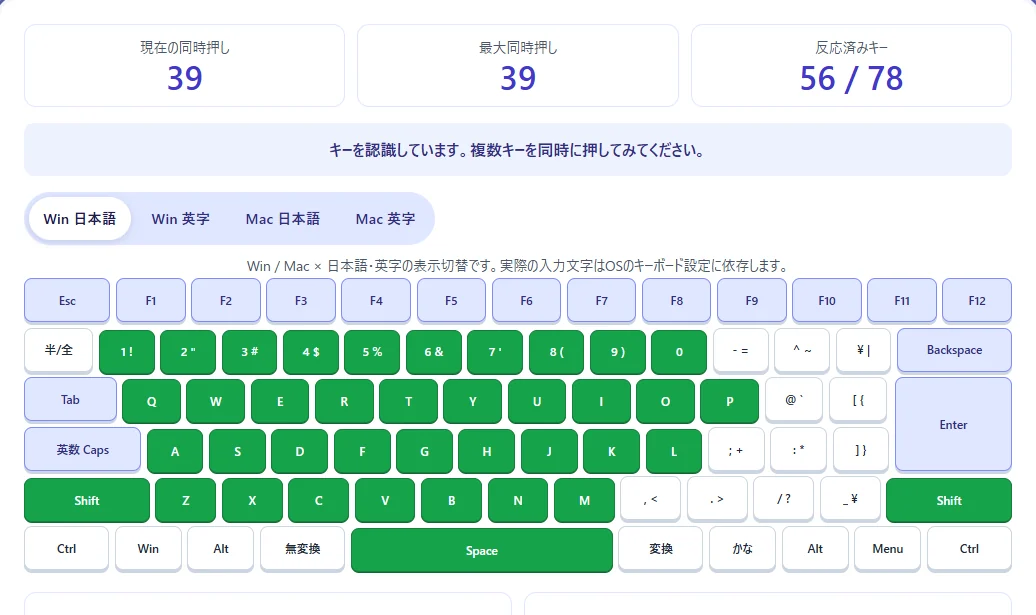This screenshot has height=615, width=1036.
Task: Click the layout switch description text
Action: (x=518, y=266)
